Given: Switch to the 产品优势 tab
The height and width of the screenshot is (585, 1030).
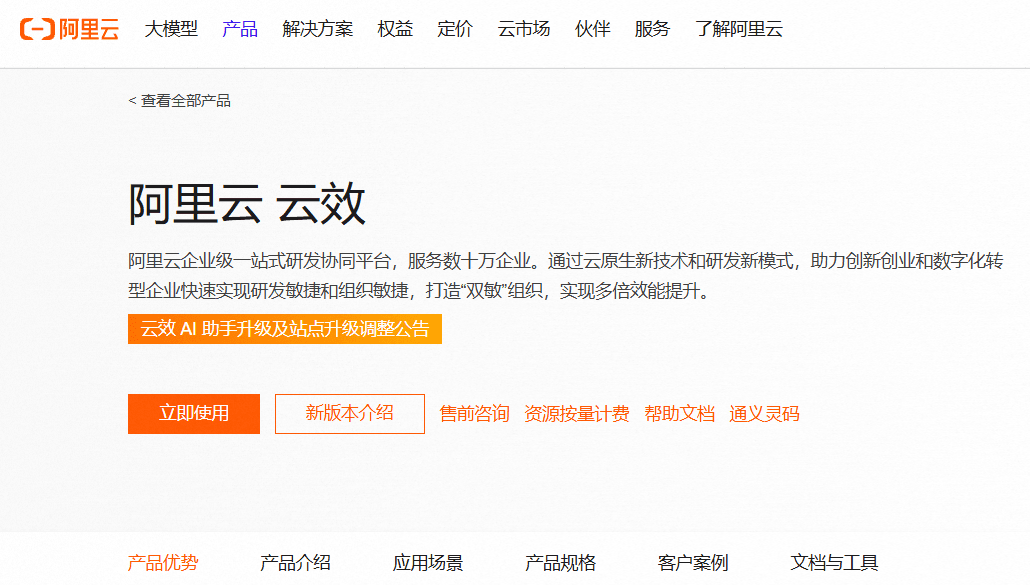Looking at the screenshot, I should pos(163,563).
